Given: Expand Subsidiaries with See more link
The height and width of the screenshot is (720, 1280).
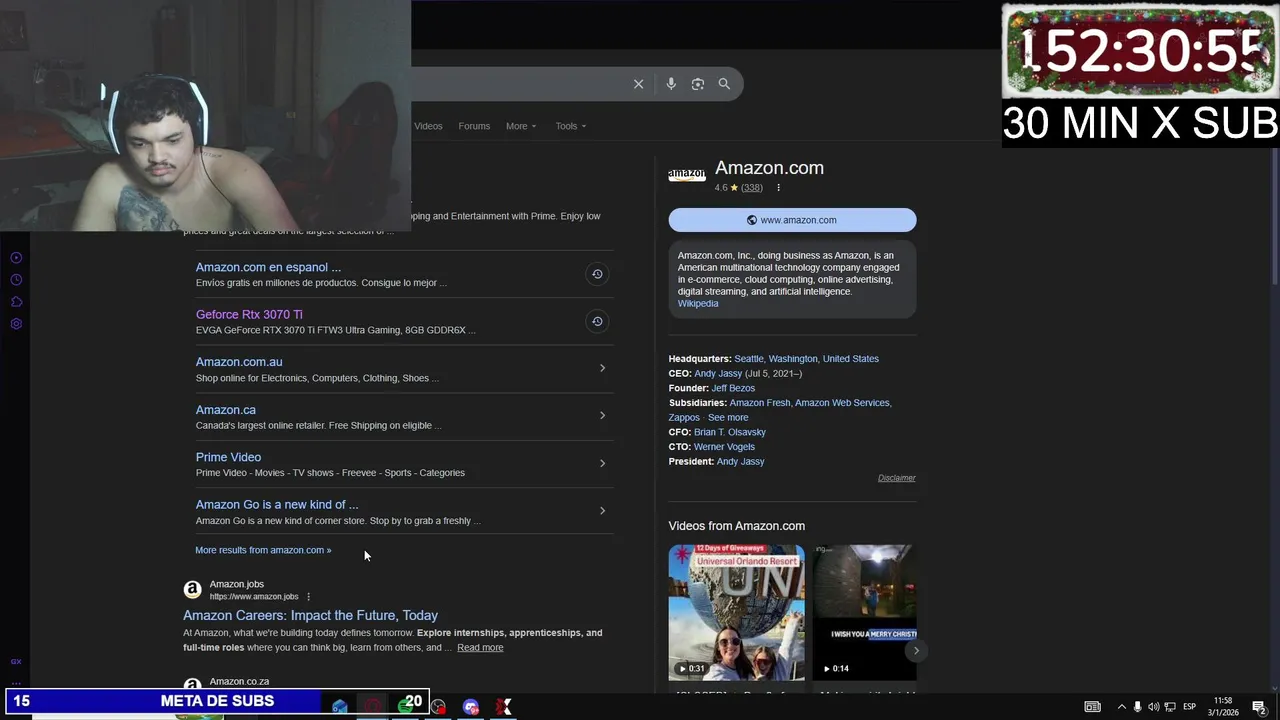Looking at the screenshot, I should pos(728,417).
